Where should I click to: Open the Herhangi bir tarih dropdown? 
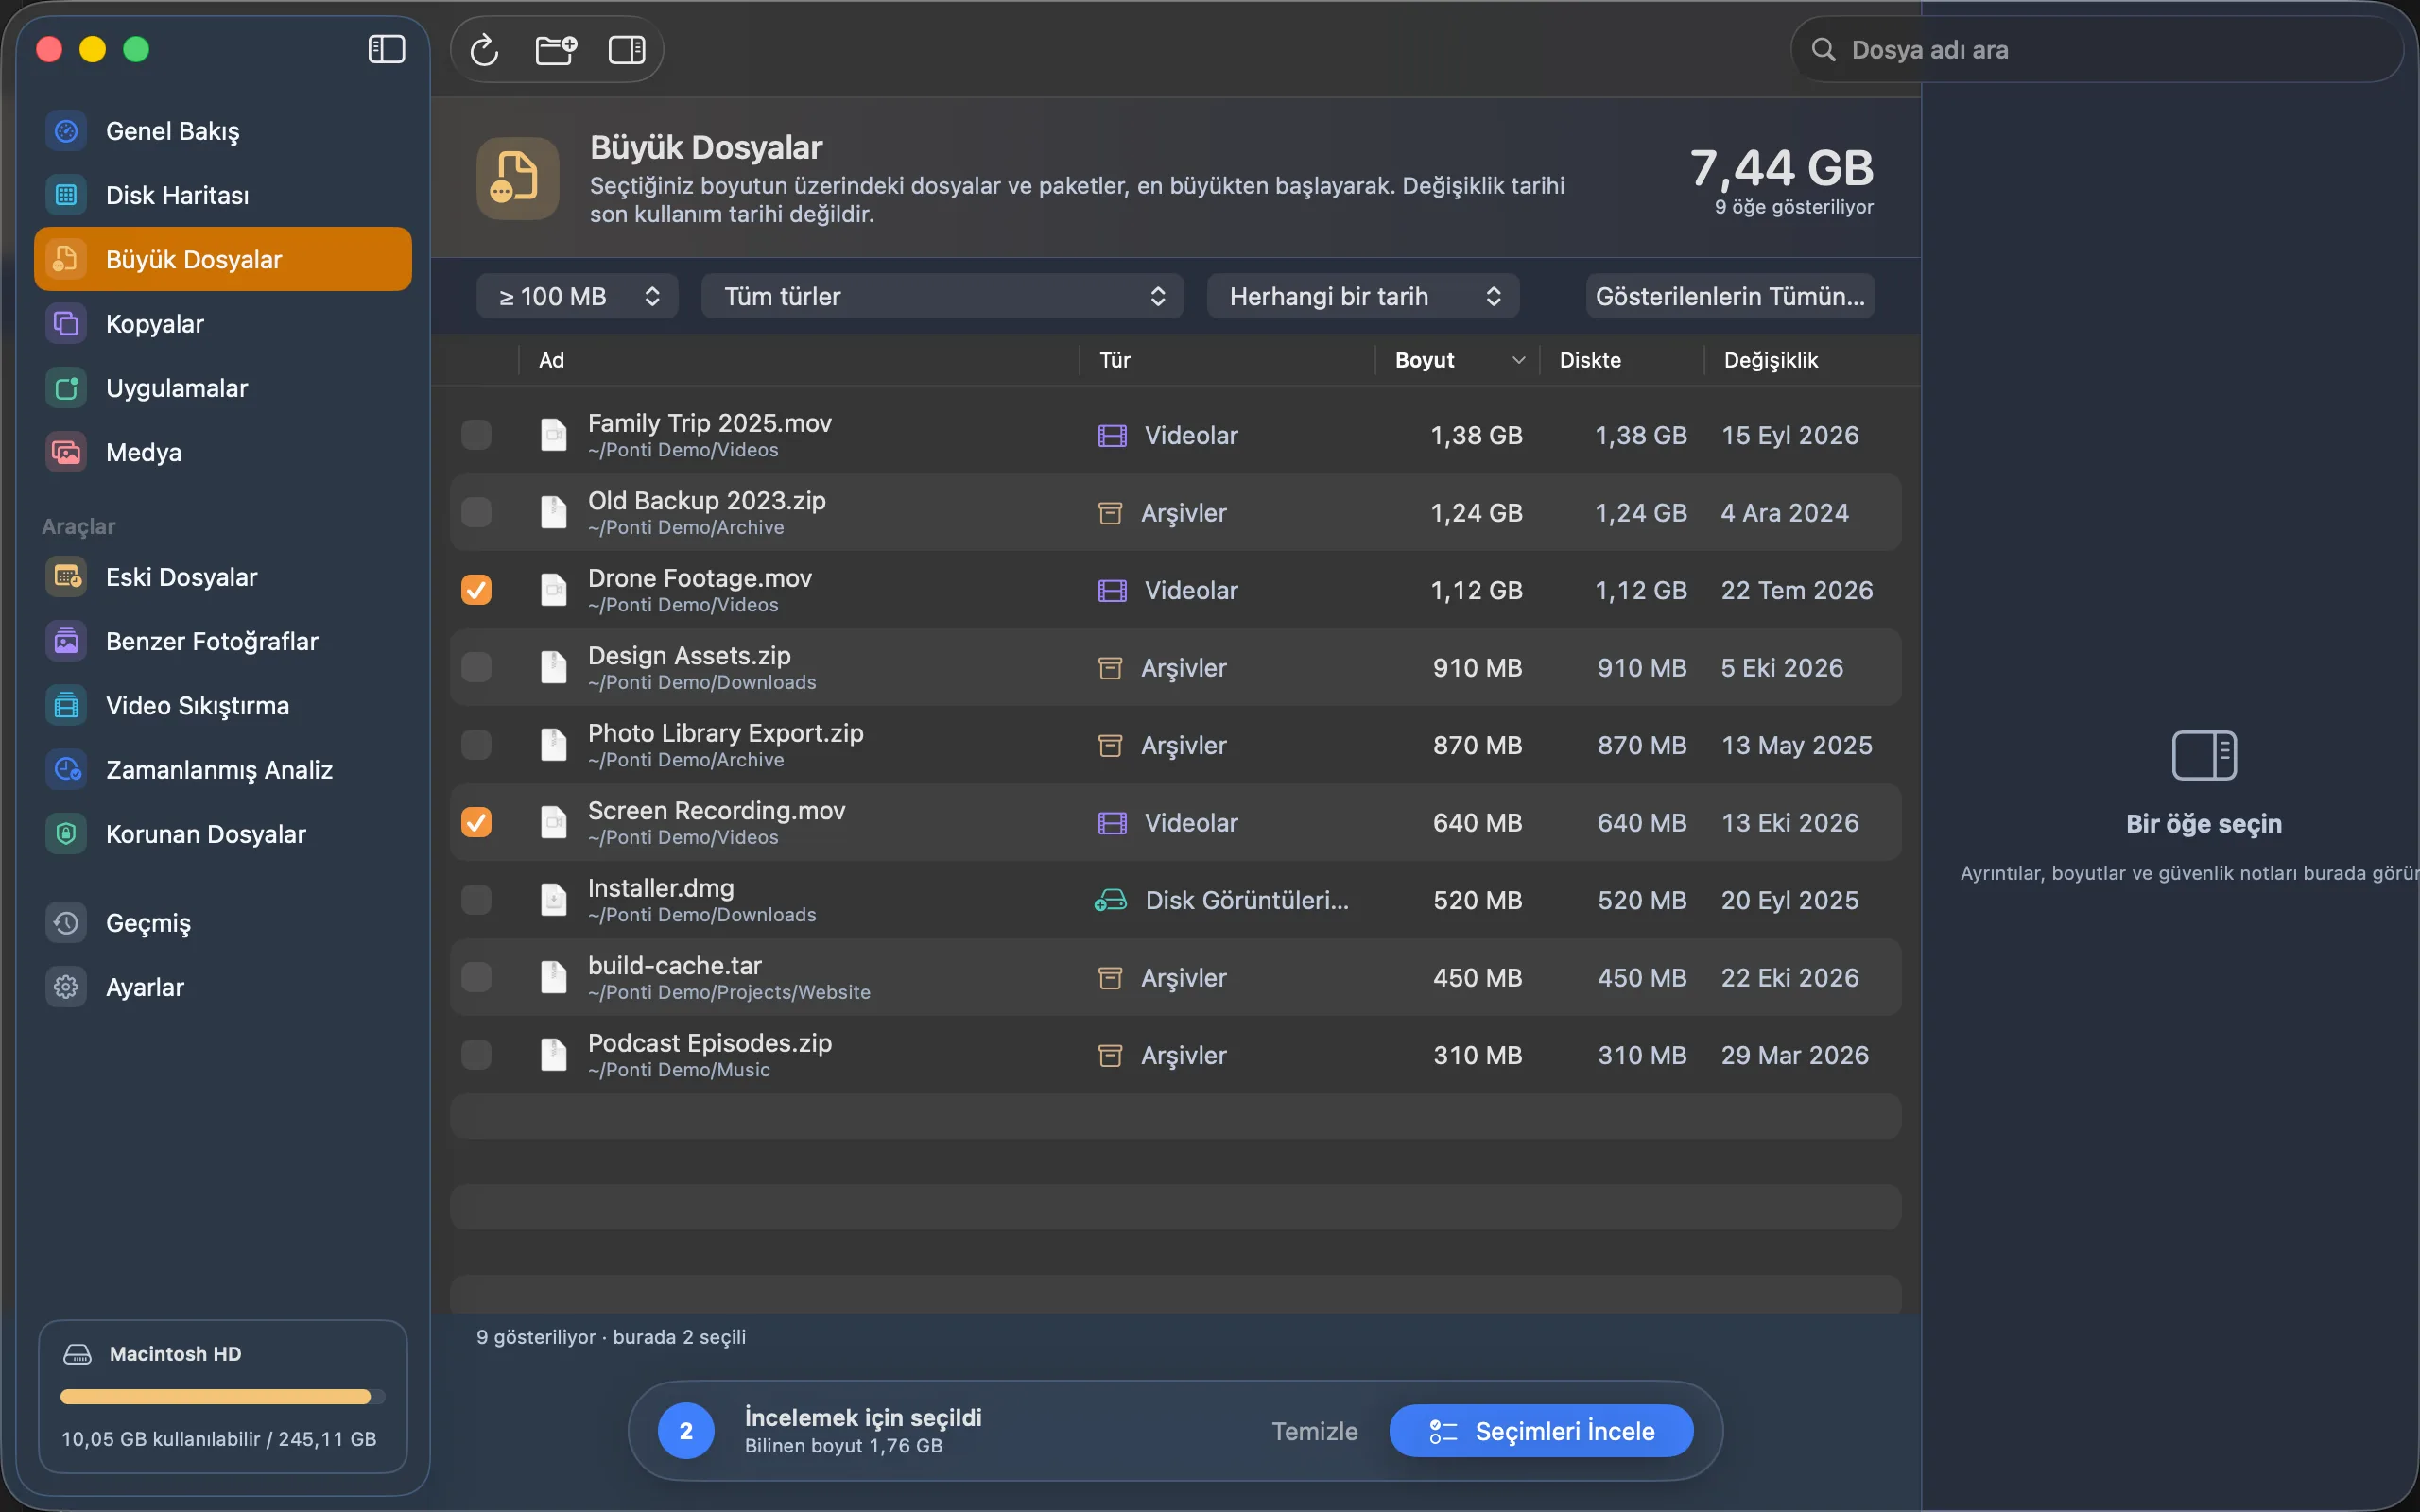pyautogui.click(x=1363, y=296)
